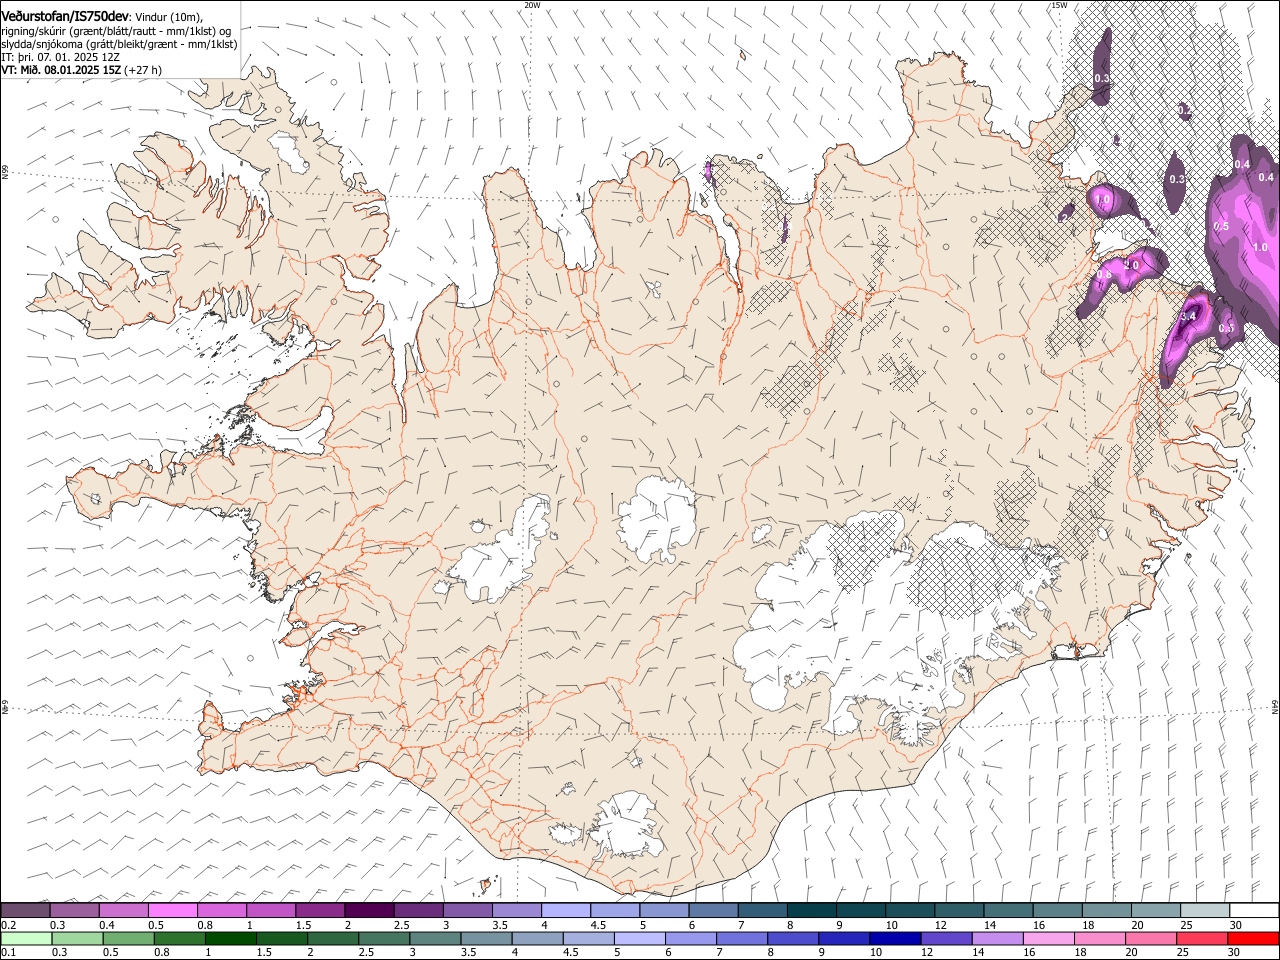
Task: Click the 64N latitude label at the map's right edge
Action: 1275,706
